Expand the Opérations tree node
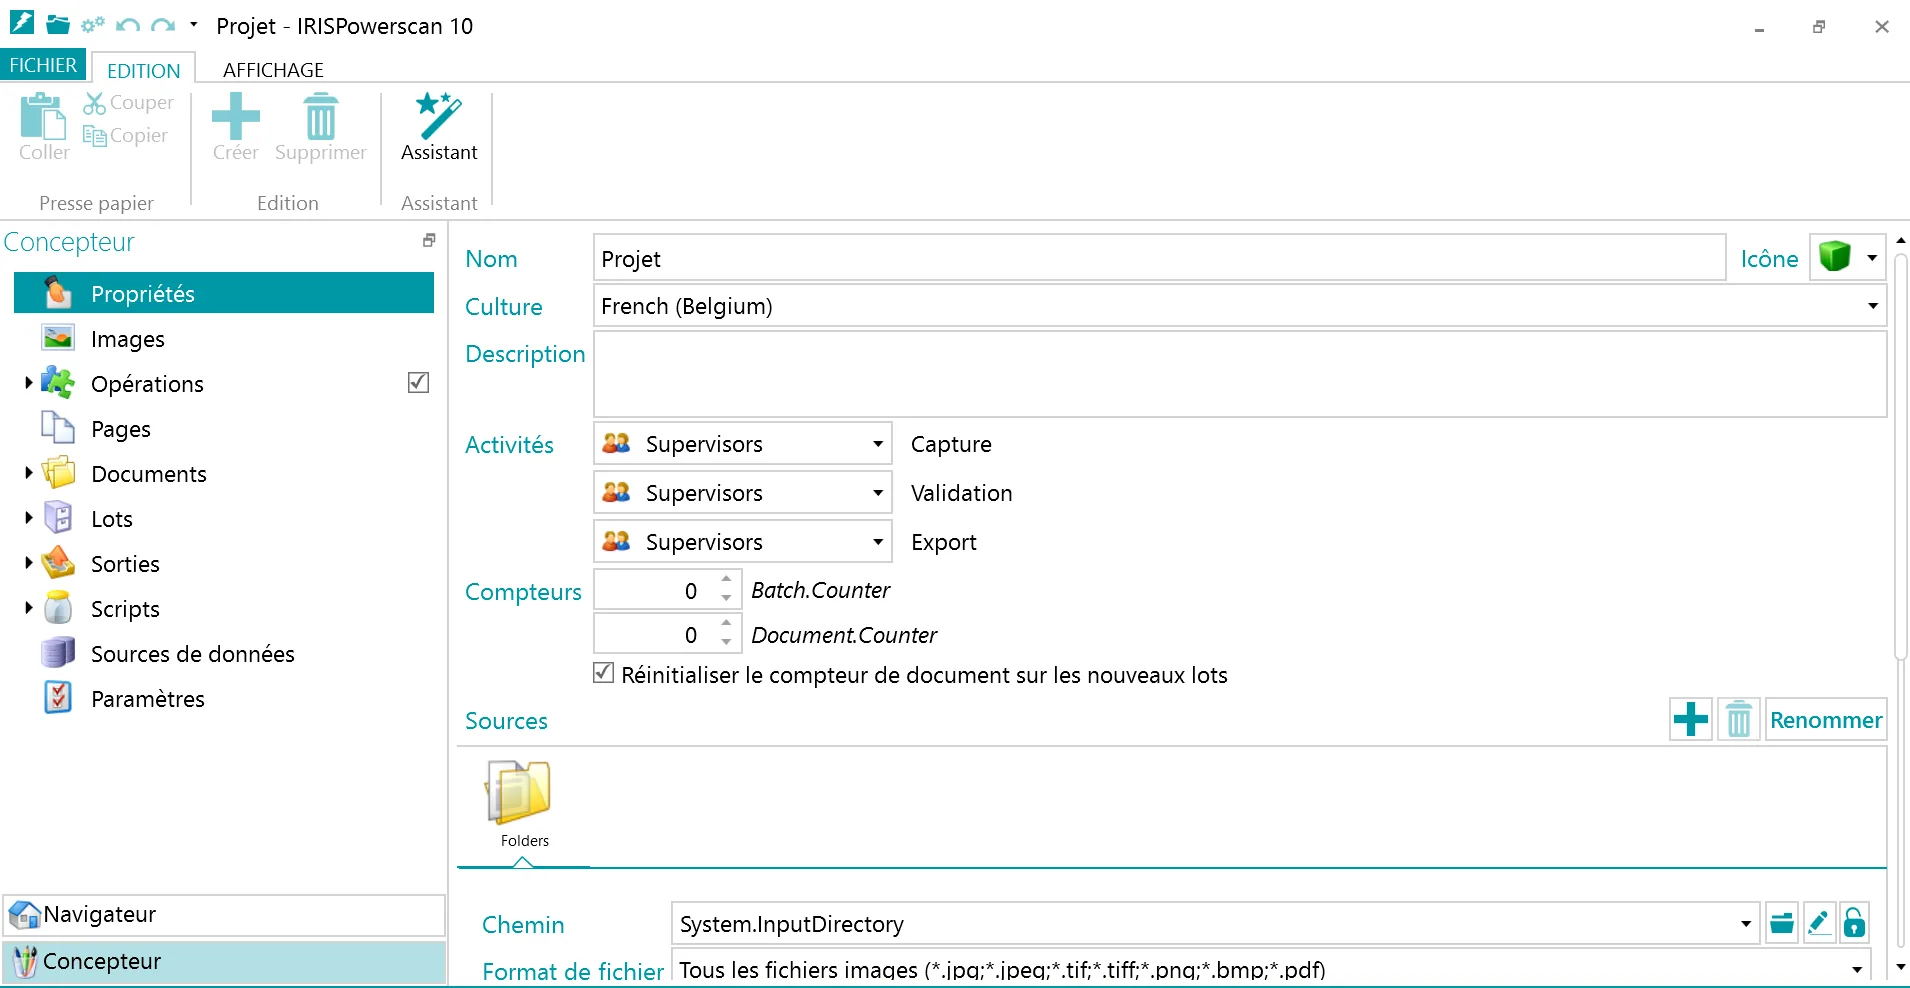The height and width of the screenshot is (988, 1910). point(28,383)
